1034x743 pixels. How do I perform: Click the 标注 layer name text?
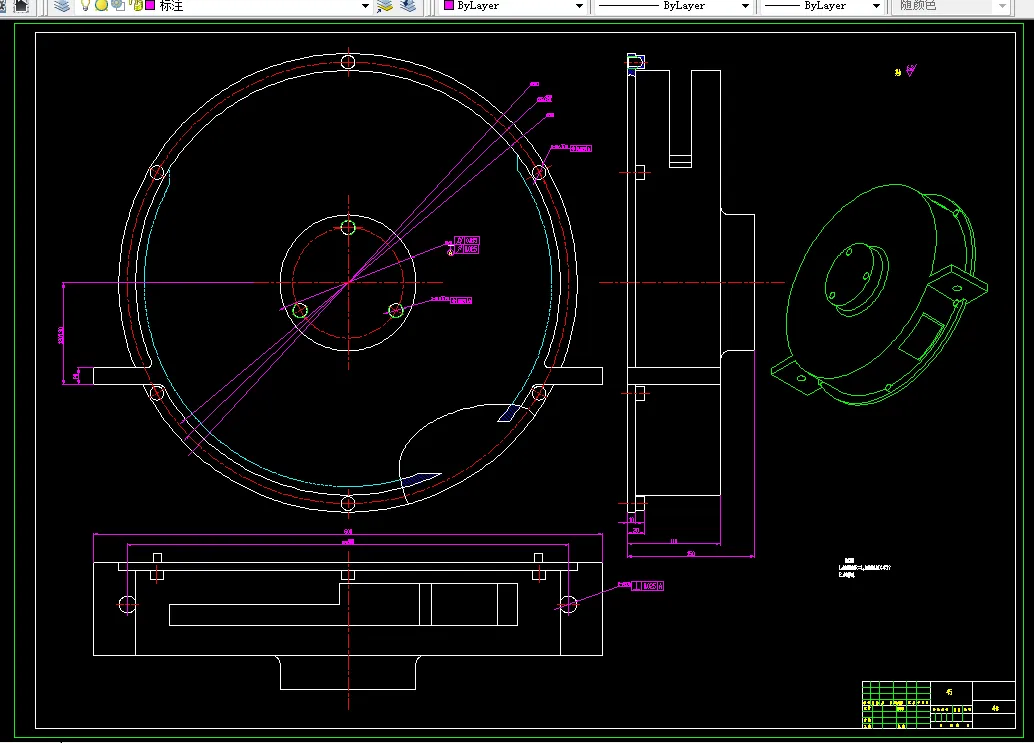coord(171,6)
